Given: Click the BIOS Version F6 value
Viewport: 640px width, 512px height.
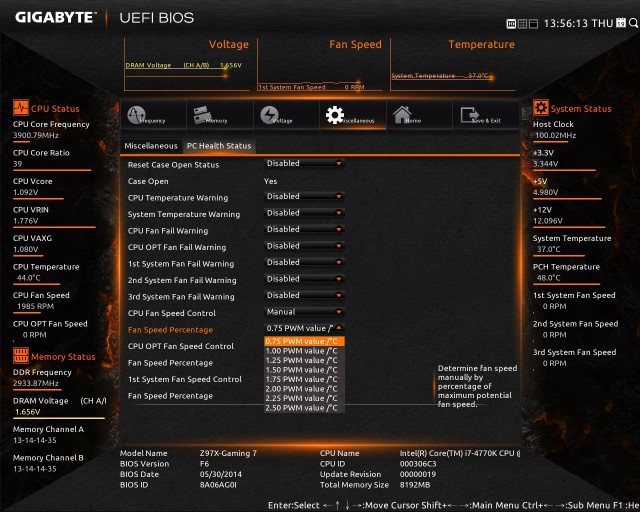Looking at the screenshot, I should click(204, 464).
